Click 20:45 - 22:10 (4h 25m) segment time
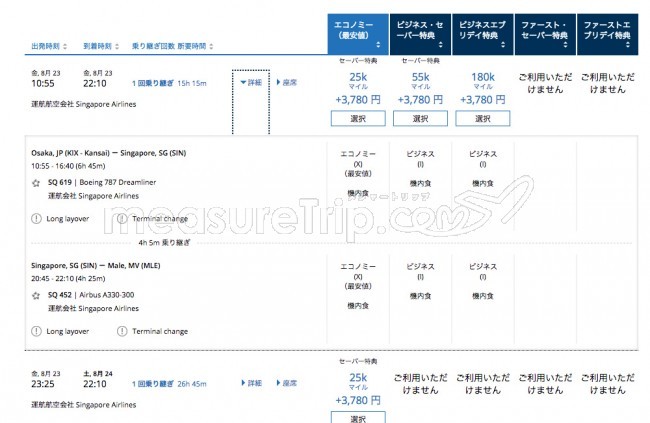 coord(68,278)
